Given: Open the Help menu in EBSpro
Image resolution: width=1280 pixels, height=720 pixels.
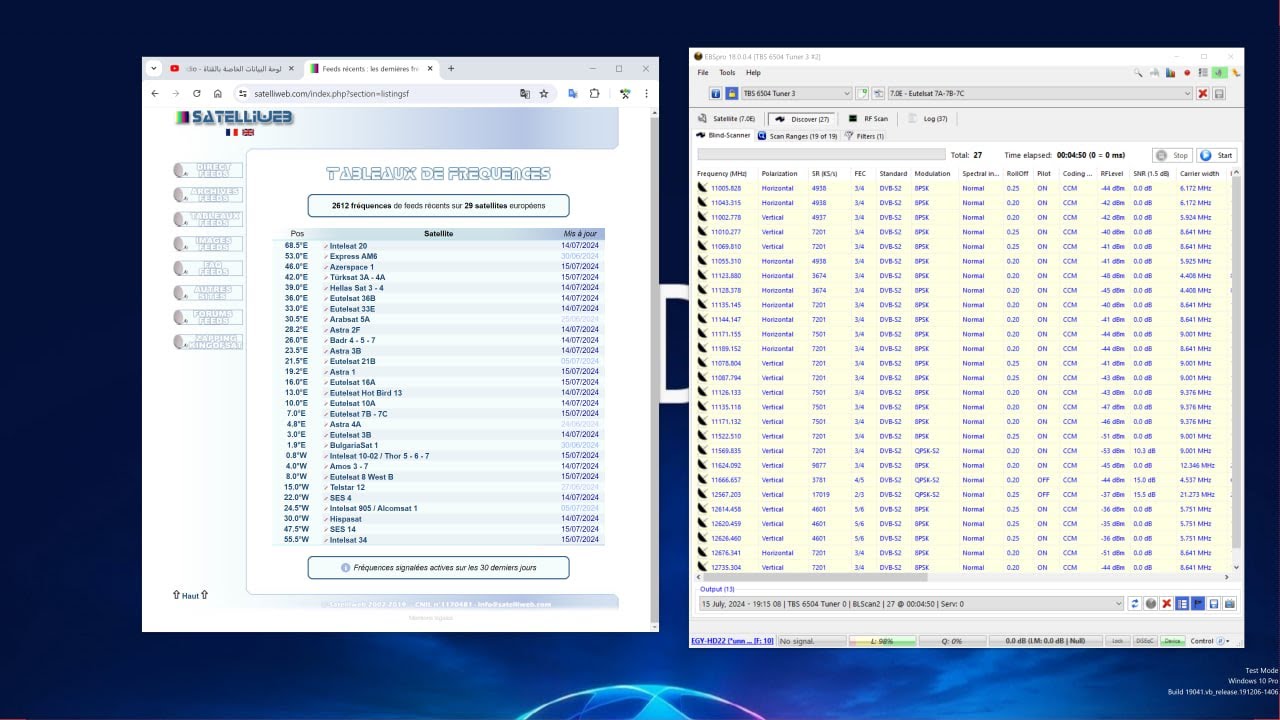Looking at the screenshot, I should pos(753,72).
